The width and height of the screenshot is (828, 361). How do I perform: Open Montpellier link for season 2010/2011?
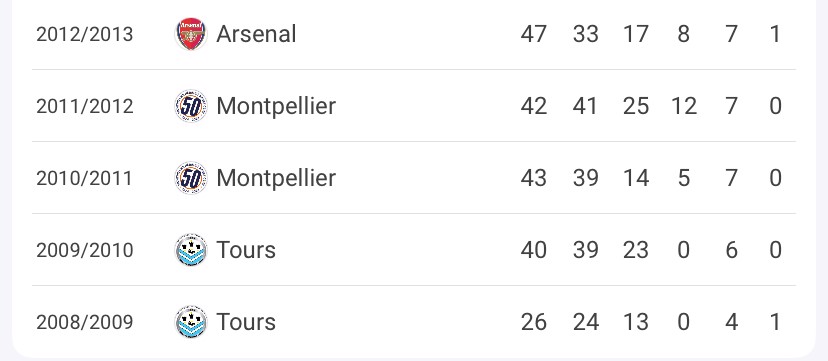tap(276, 178)
